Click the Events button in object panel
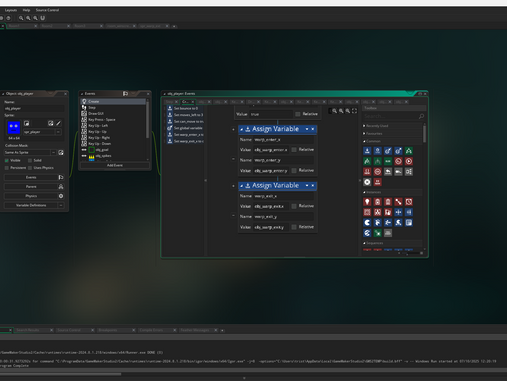The width and height of the screenshot is (507, 381). pos(31,177)
